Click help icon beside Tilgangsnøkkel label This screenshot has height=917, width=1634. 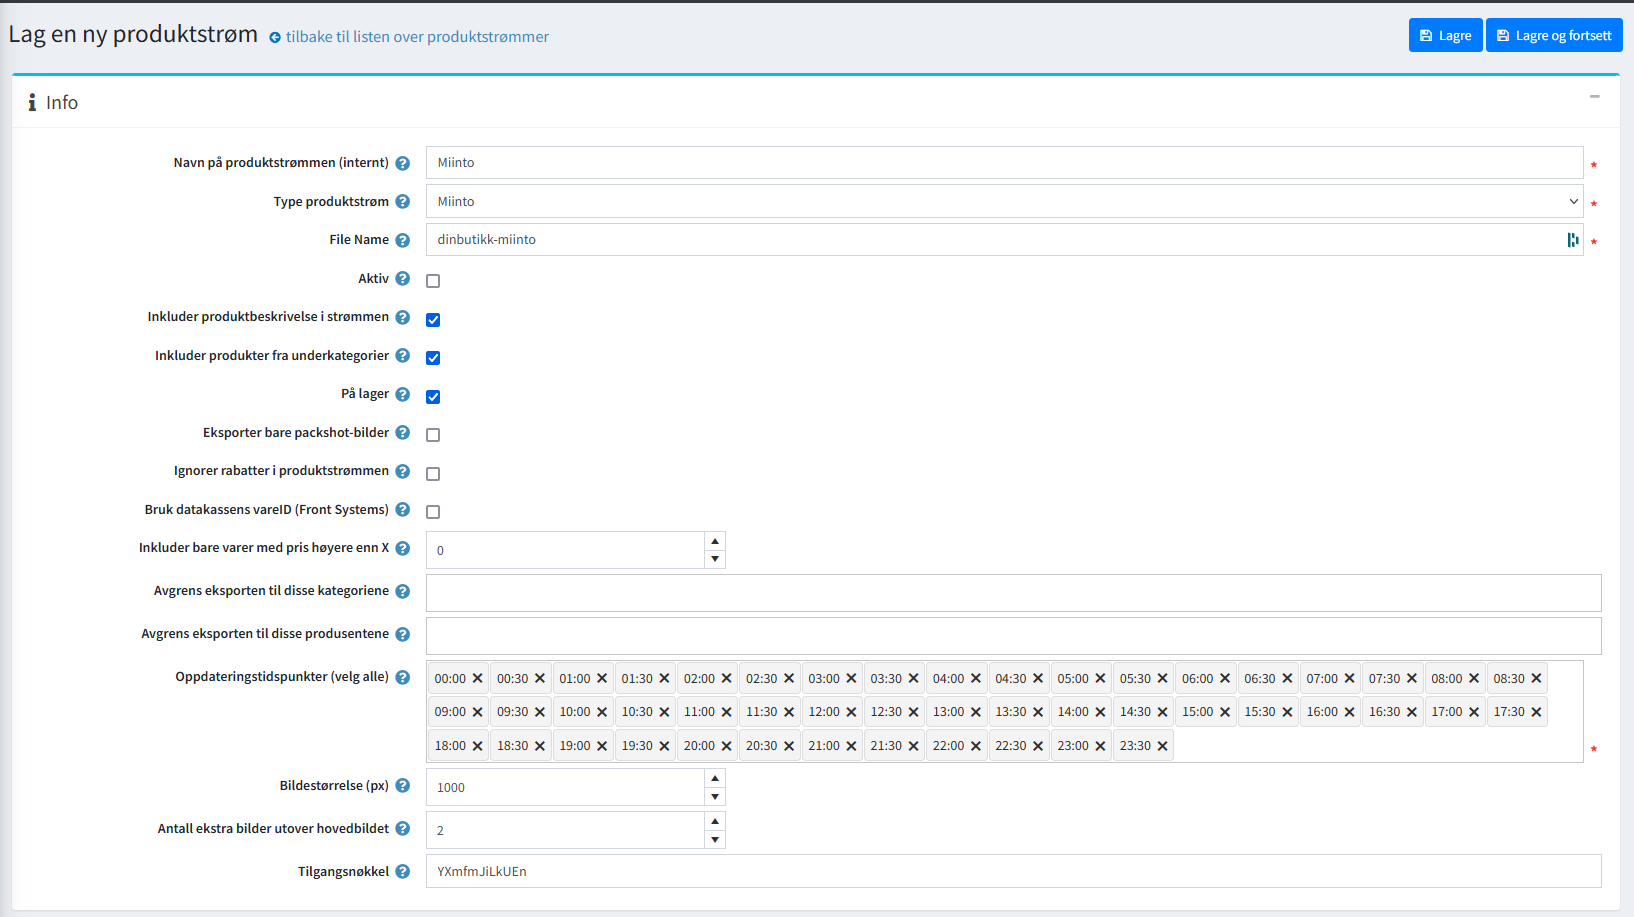click(x=402, y=872)
